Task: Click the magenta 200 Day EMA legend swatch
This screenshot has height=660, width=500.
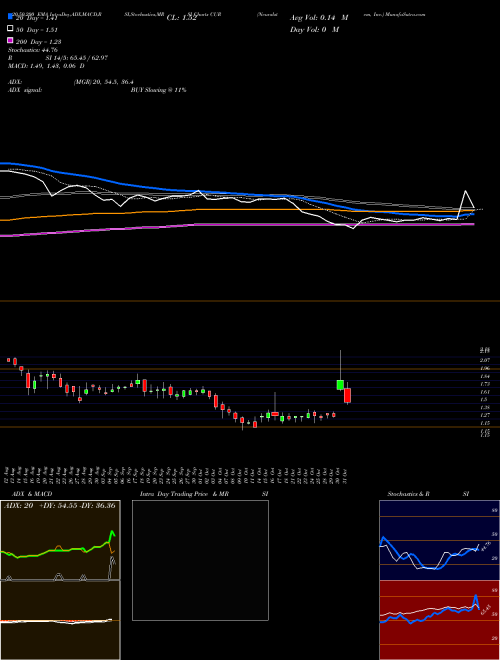Action: (x=10, y=40)
